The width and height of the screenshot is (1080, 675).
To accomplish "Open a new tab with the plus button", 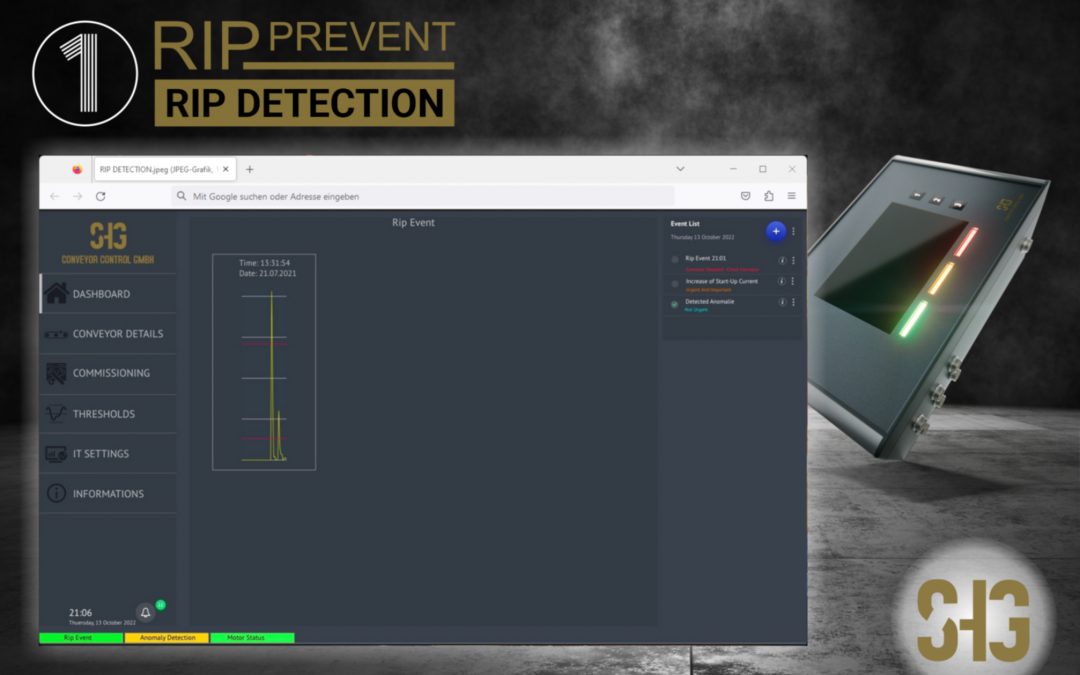I will [x=249, y=169].
